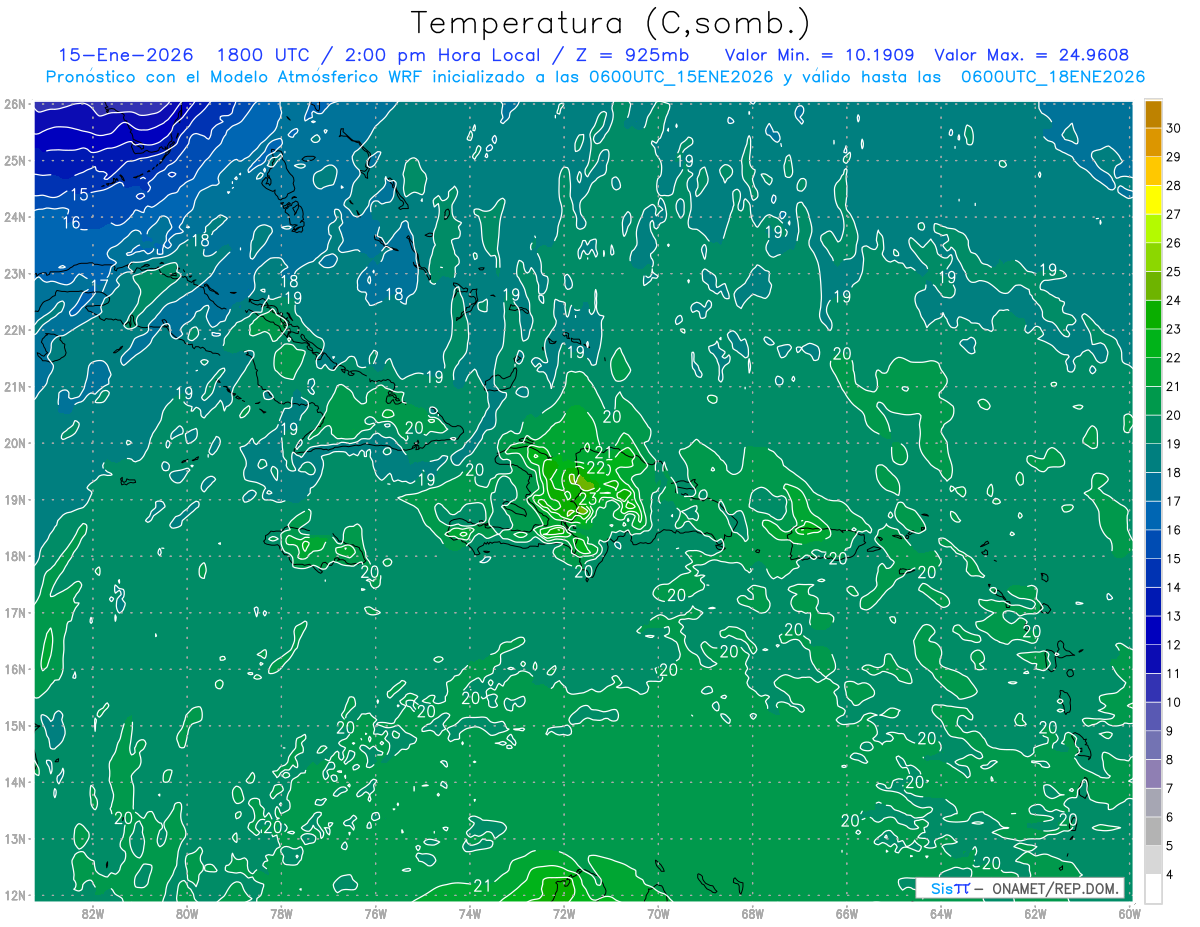
Task: Click the '20N' latitude axis label
Action: [x=14, y=444]
